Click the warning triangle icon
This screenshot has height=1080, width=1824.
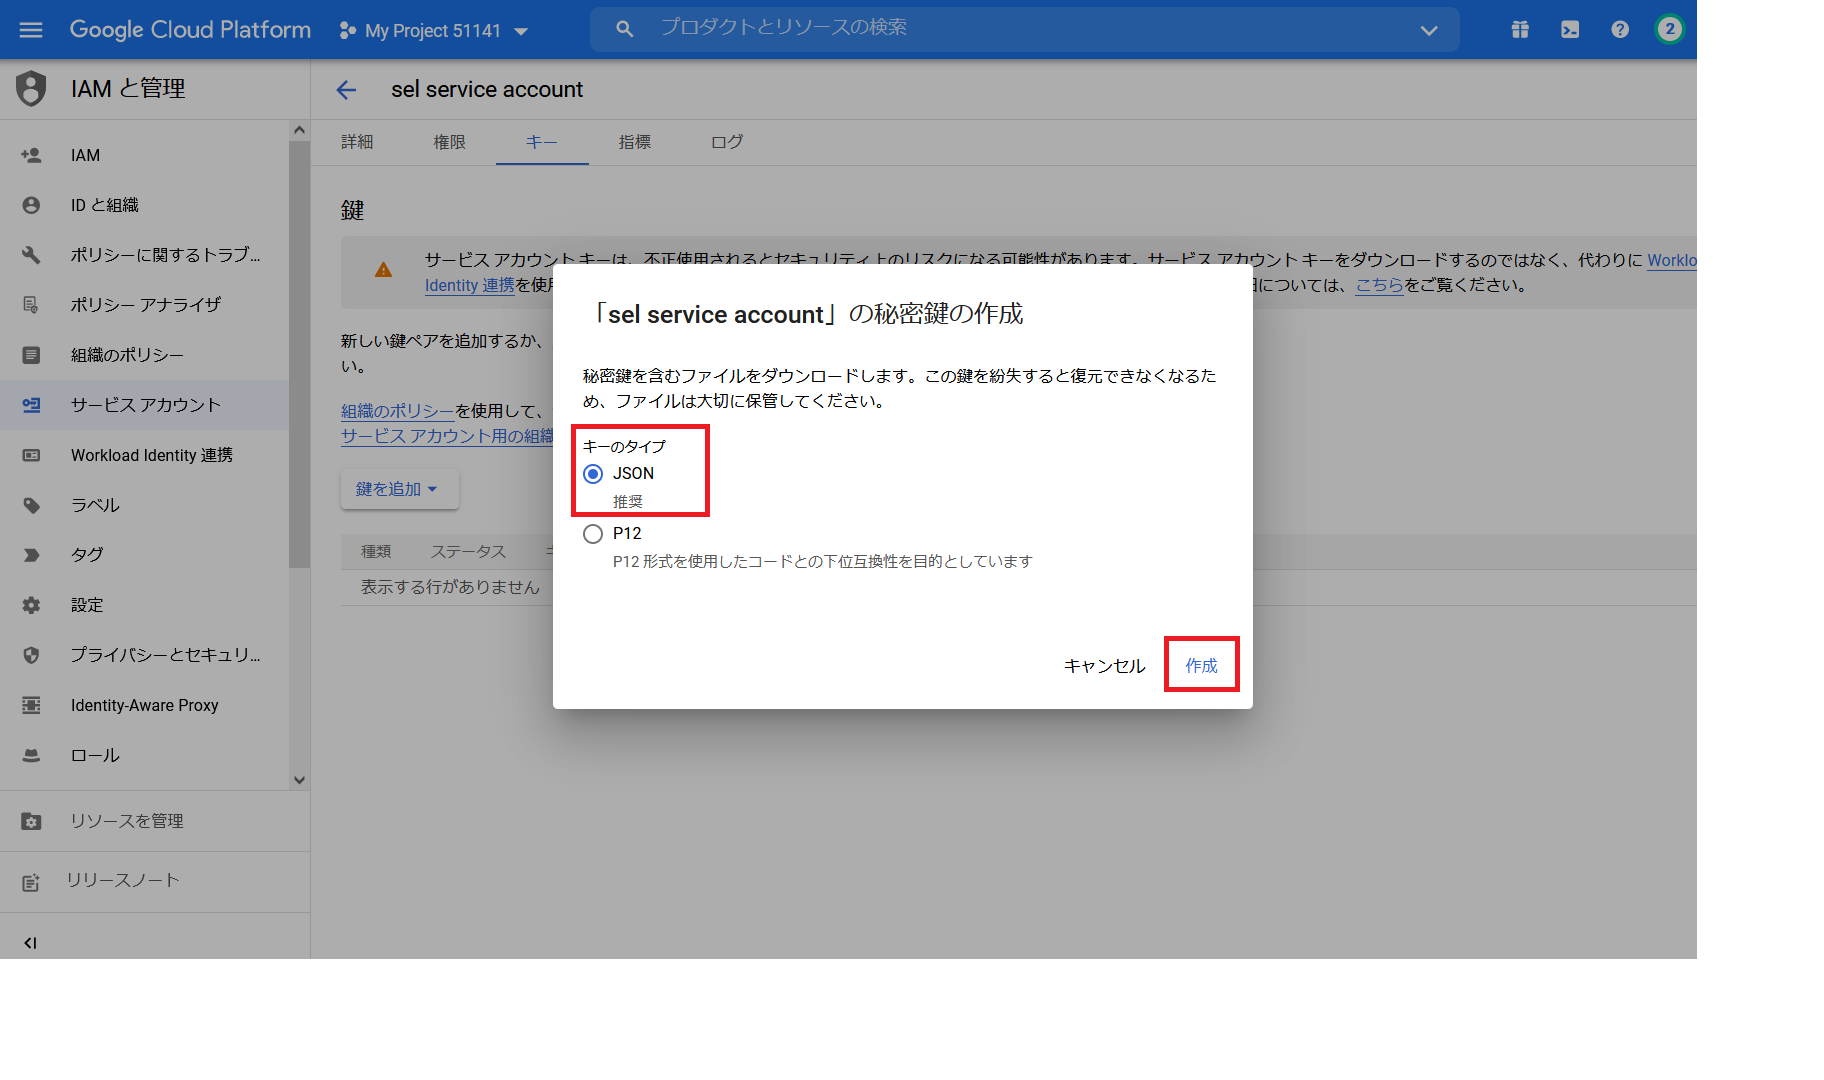pyautogui.click(x=383, y=270)
